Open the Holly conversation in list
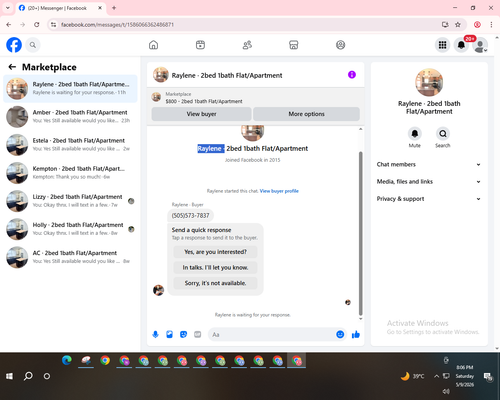The height and width of the screenshot is (400, 500). click(70, 229)
